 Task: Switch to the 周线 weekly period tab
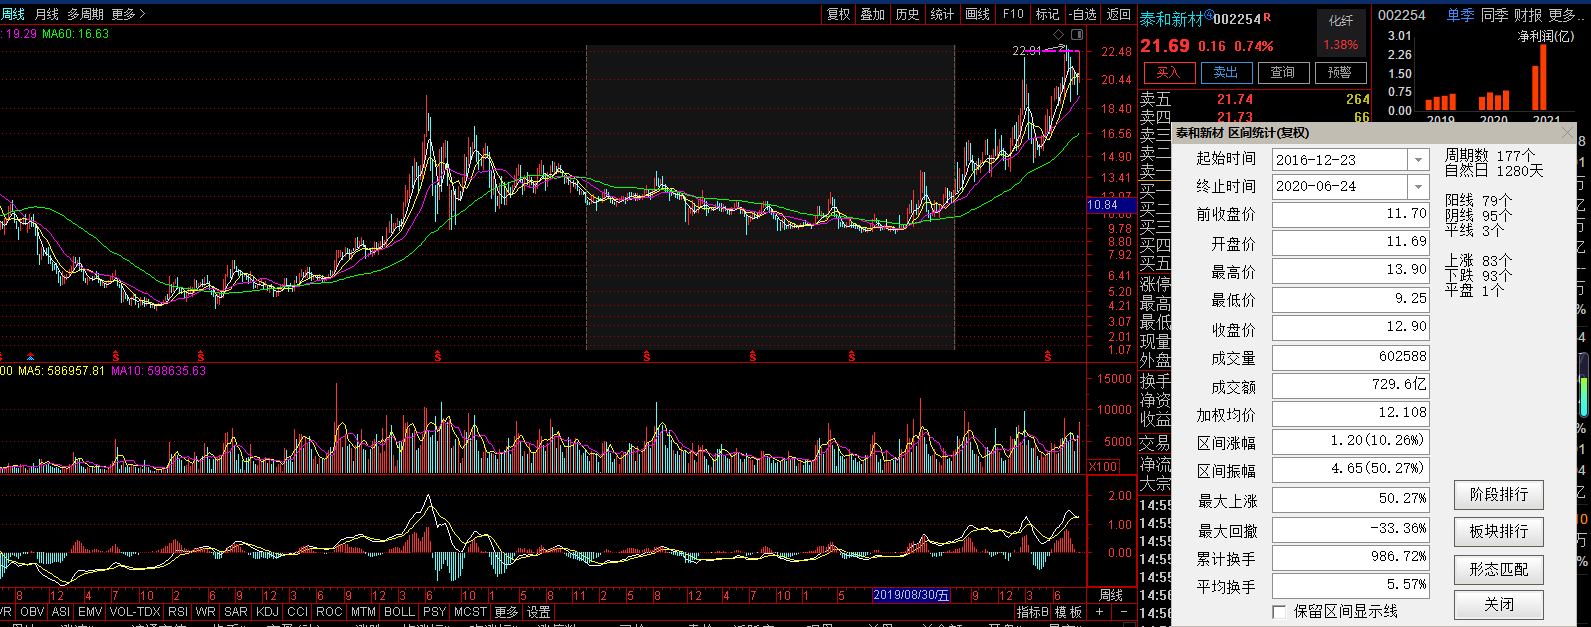pyautogui.click(x=13, y=14)
